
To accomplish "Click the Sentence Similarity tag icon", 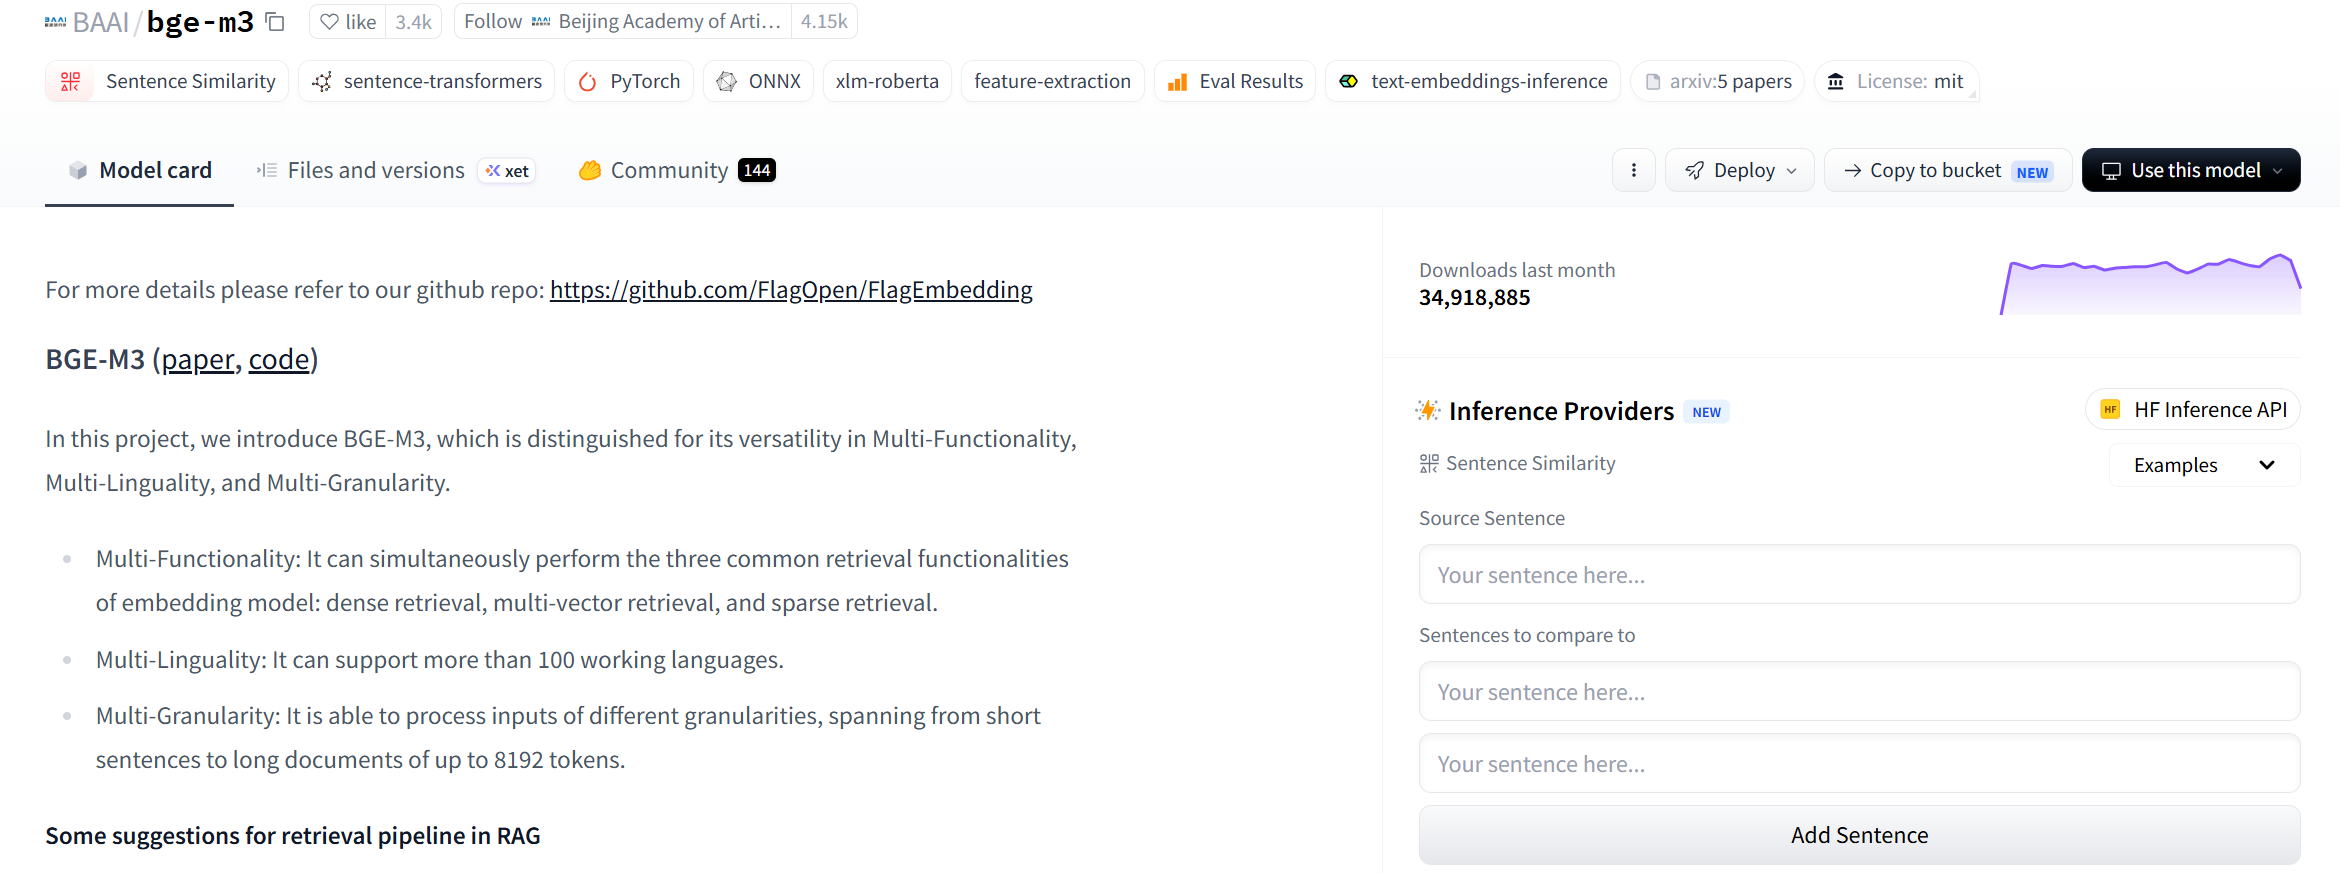I will [x=71, y=82].
